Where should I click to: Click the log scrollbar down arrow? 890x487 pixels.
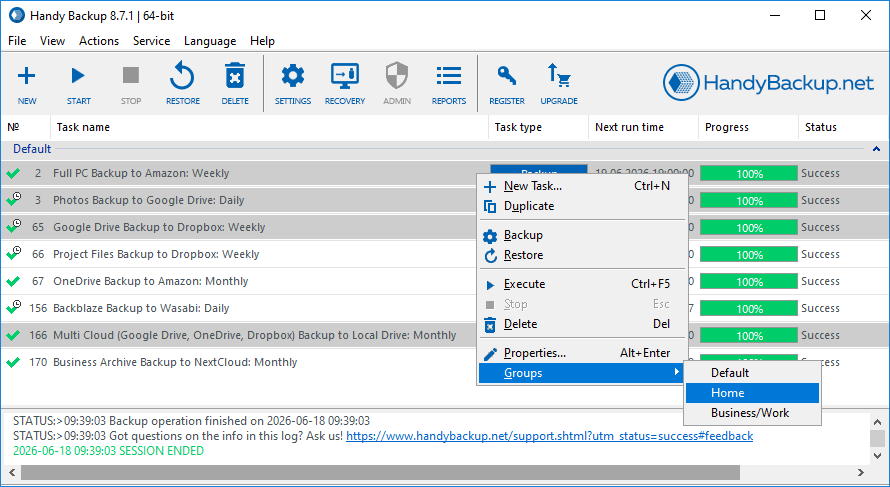[x=878, y=455]
